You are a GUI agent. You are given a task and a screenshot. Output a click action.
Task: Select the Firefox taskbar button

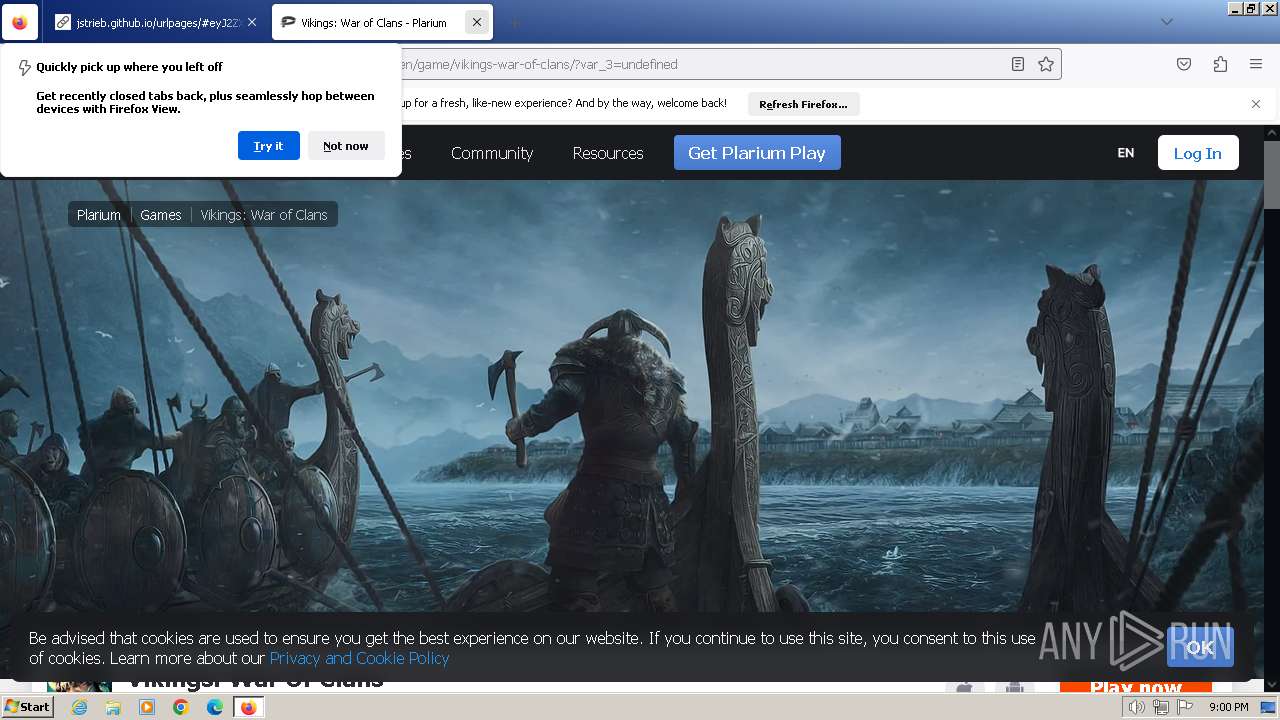coord(248,707)
